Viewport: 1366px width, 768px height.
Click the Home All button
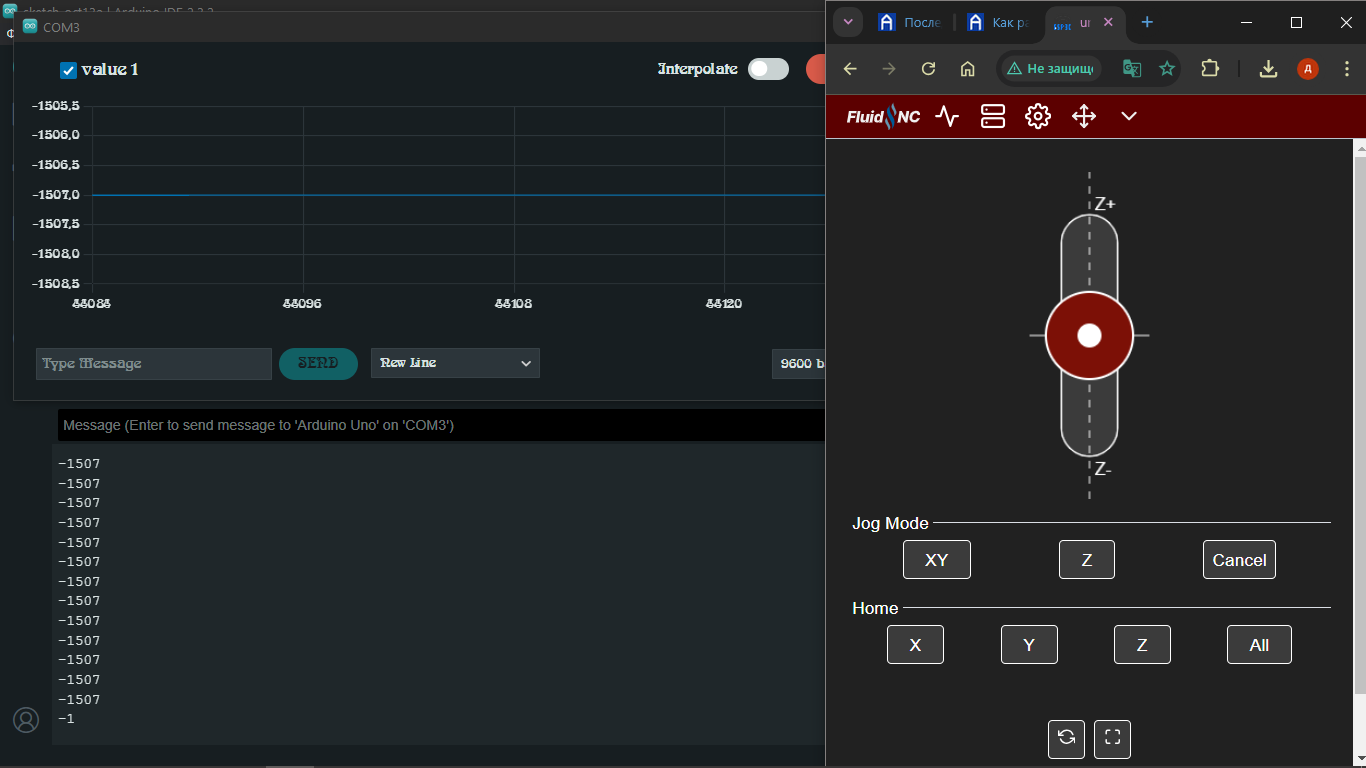pyautogui.click(x=1259, y=645)
